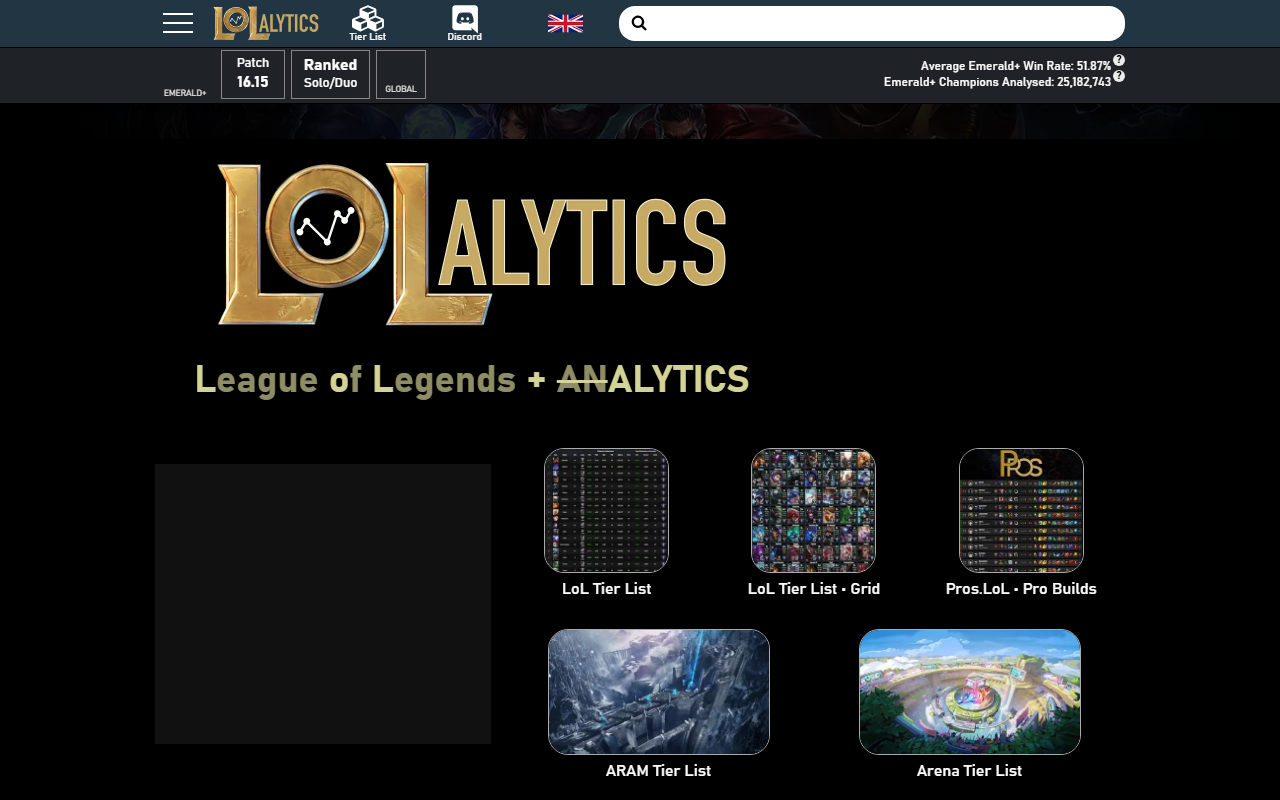
Task: Open the Emerald+ tier selector
Action: click(x=185, y=75)
